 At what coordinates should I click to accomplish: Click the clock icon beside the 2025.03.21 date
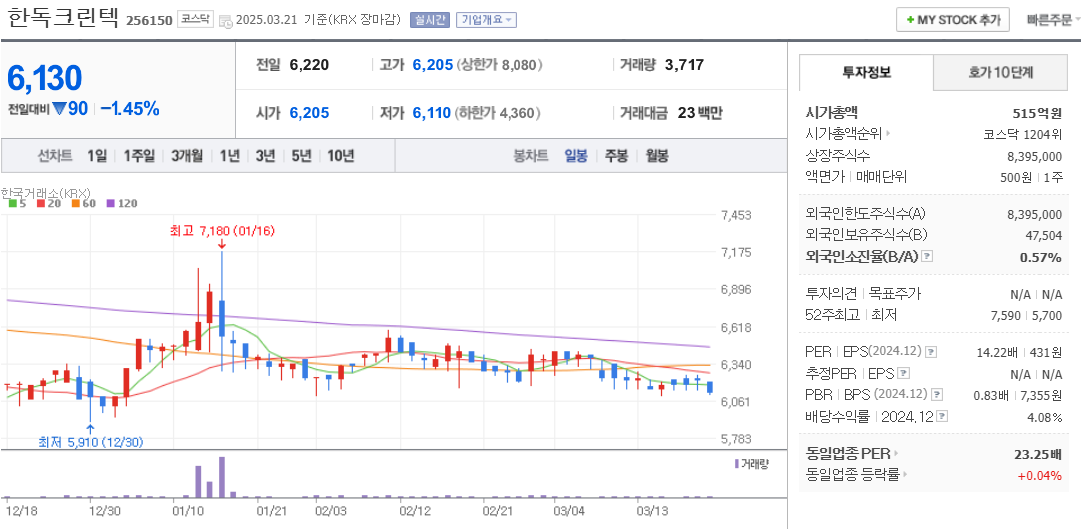click(226, 21)
